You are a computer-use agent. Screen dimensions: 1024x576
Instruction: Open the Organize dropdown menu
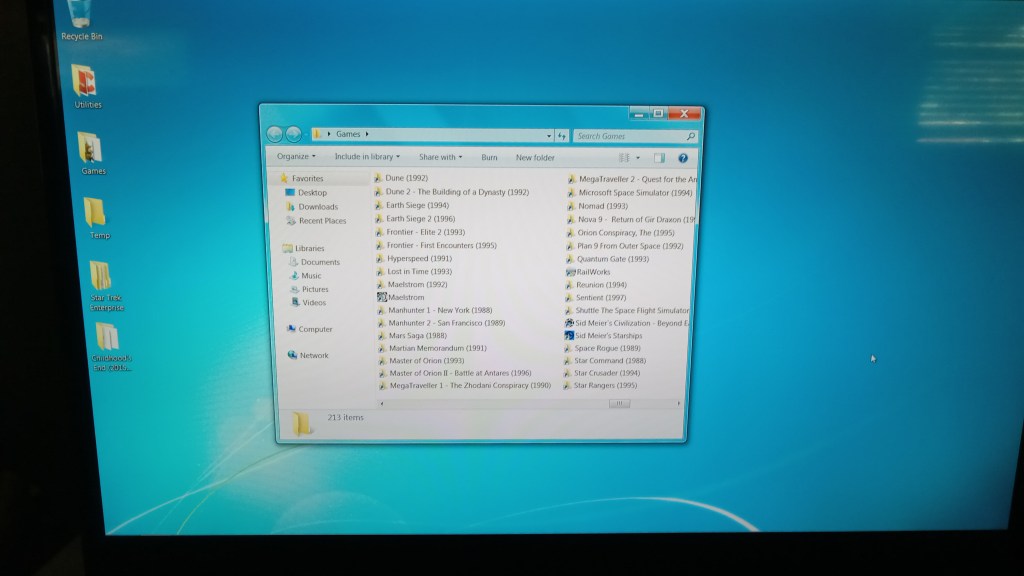[x=296, y=157]
